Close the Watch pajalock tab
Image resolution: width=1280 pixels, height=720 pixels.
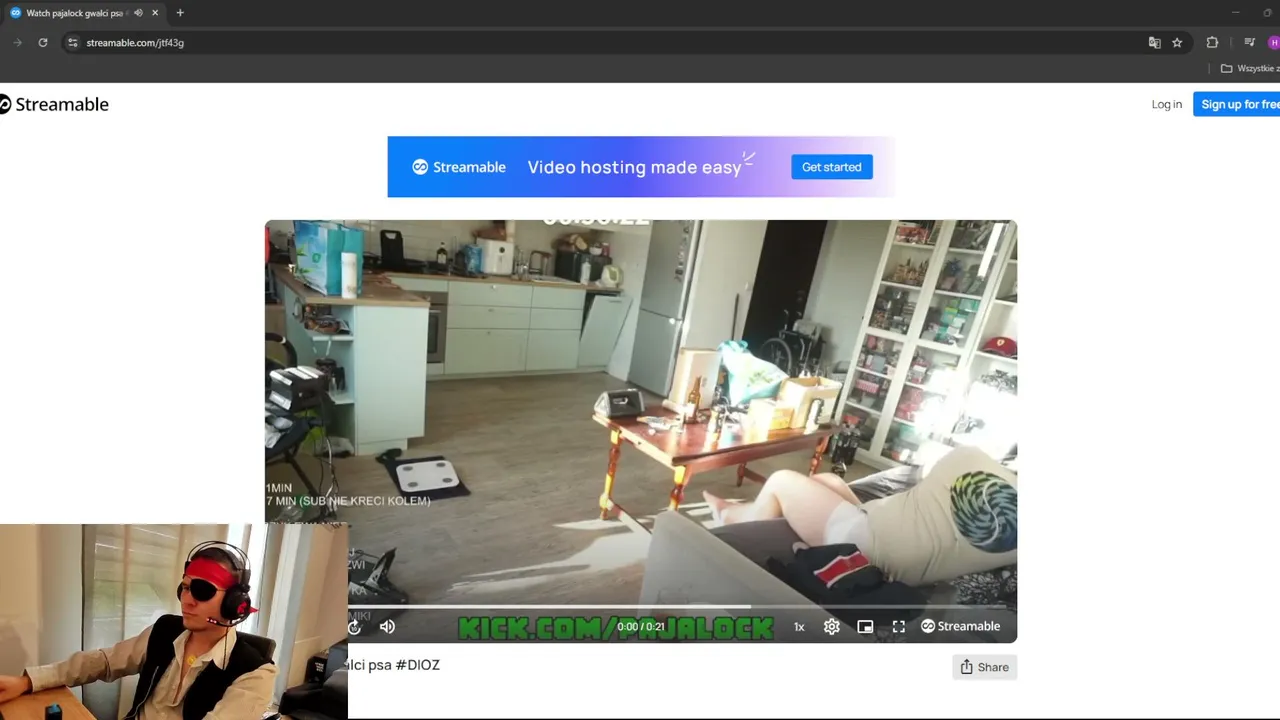click(x=155, y=13)
